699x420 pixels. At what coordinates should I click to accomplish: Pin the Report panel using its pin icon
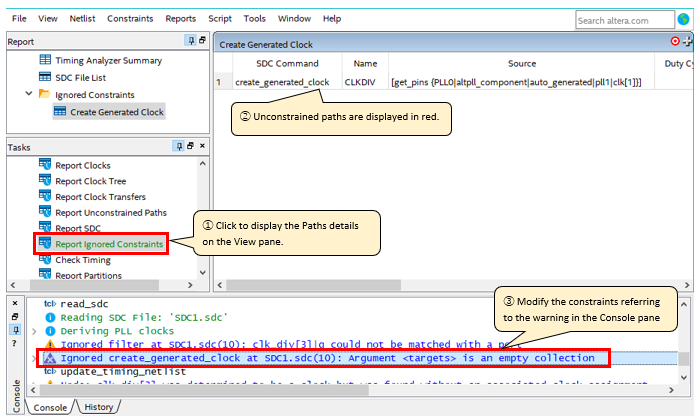(190, 41)
